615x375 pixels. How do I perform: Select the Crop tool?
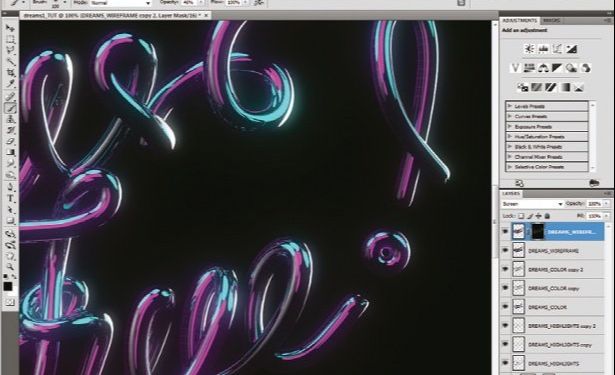pyautogui.click(x=10, y=72)
